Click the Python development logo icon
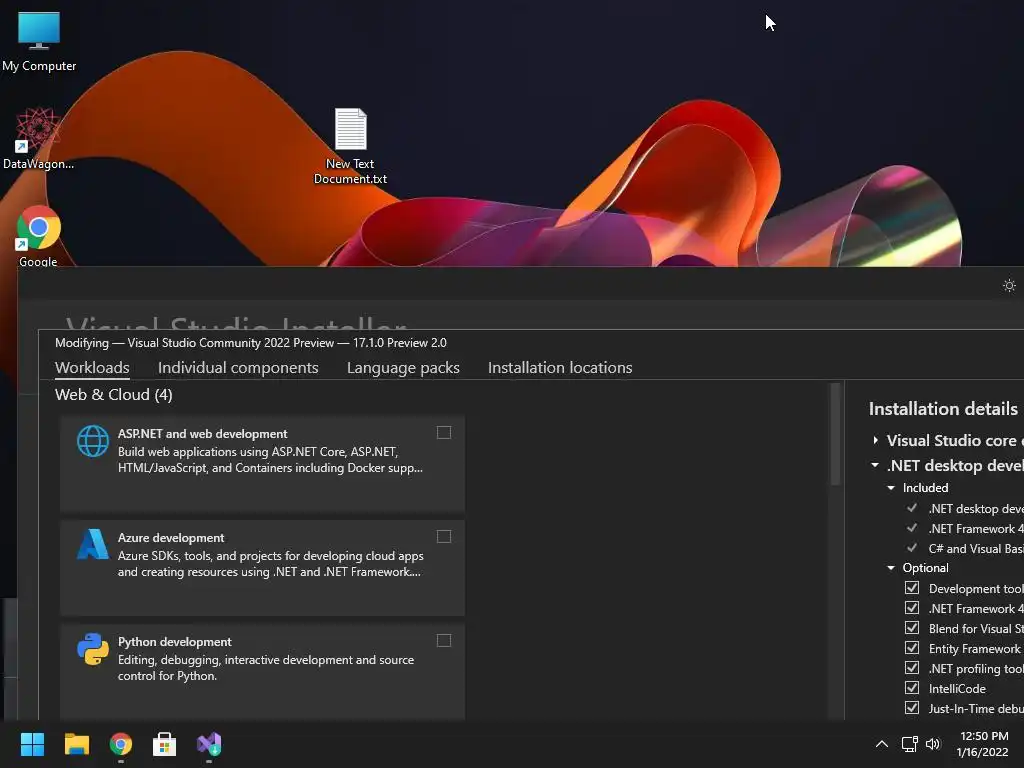The width and height of the screenshot is (1024, 768). (x=93, y=649)
